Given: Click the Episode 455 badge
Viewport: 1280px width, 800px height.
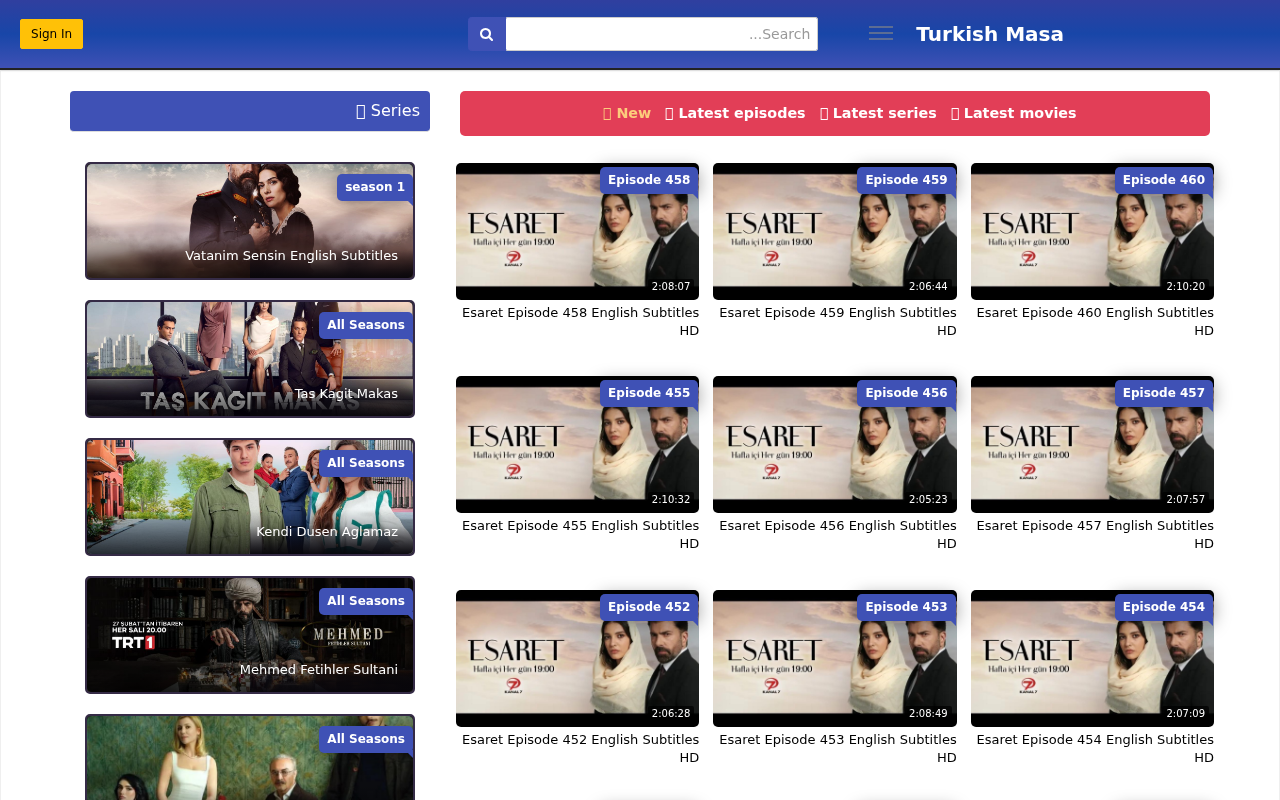Looking at the screenshot, I should pos(649,393).
